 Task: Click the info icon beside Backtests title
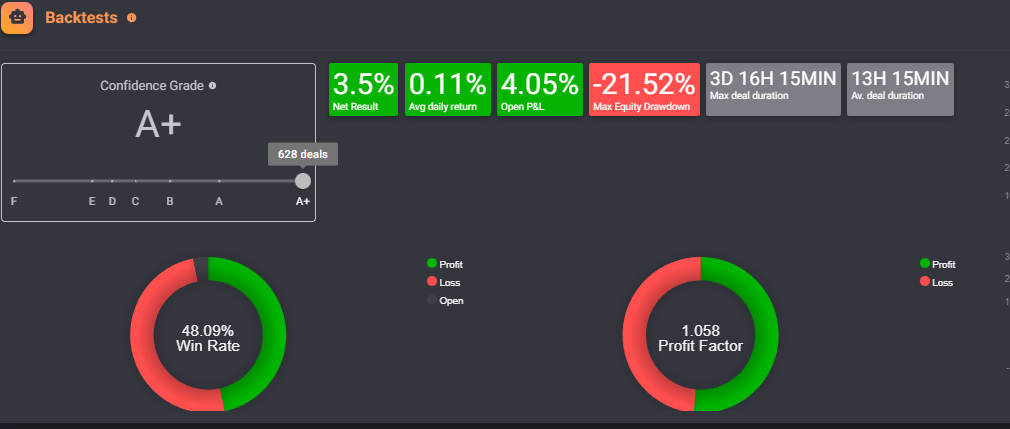132,18
